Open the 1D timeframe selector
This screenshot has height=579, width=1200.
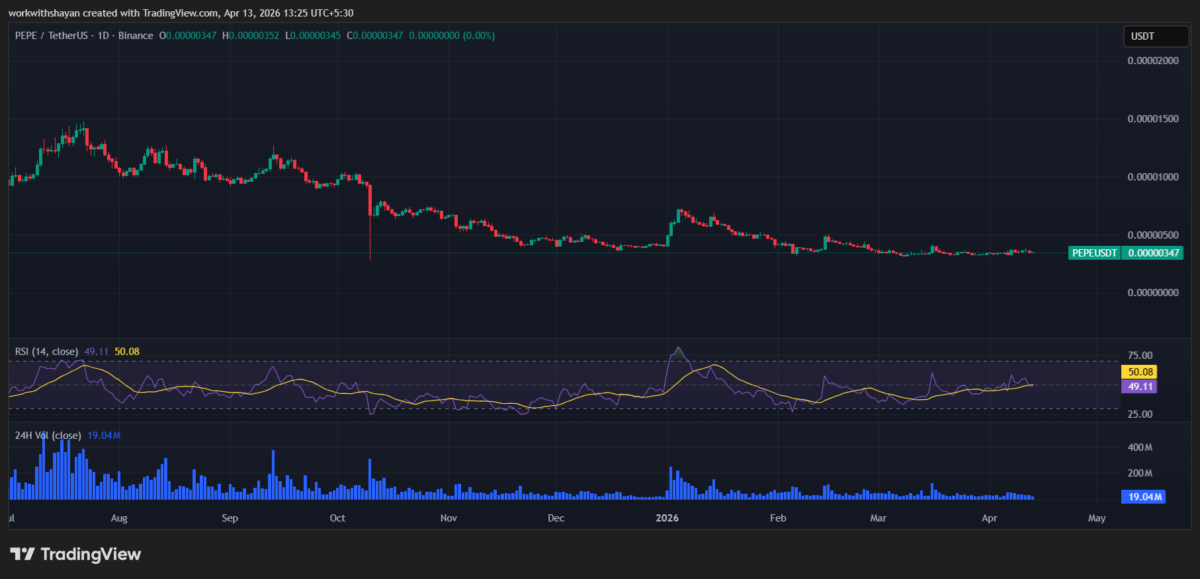coord(103,36)
